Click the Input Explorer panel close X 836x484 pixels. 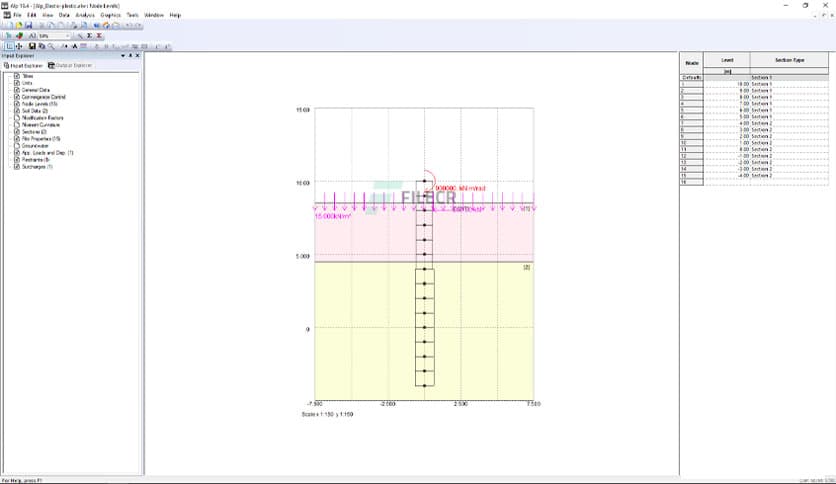coord(138,55)
